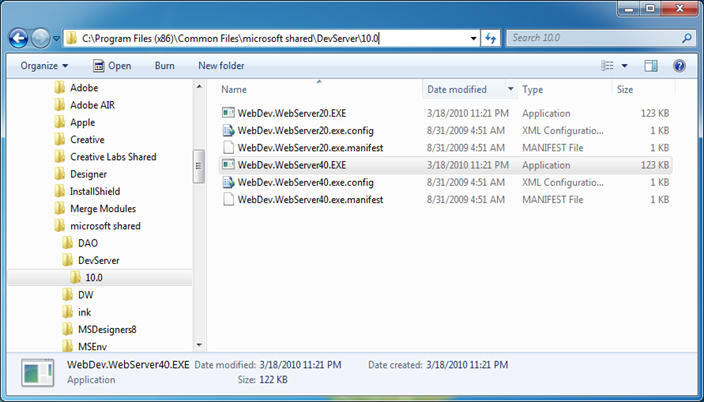Click the Forward navigation arrow
The height and width of the screenshot is (402, 704).
(x=40, y=39)
